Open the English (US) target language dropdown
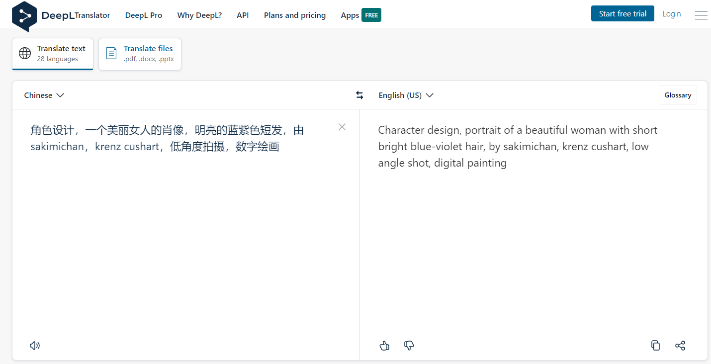 pos(406,95)
